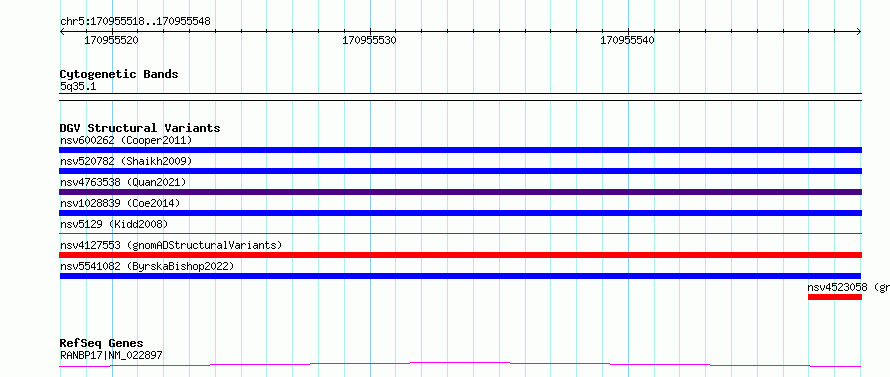Click the short red nsv4523058 bar
Screen dimensions: 890x377
835,297
